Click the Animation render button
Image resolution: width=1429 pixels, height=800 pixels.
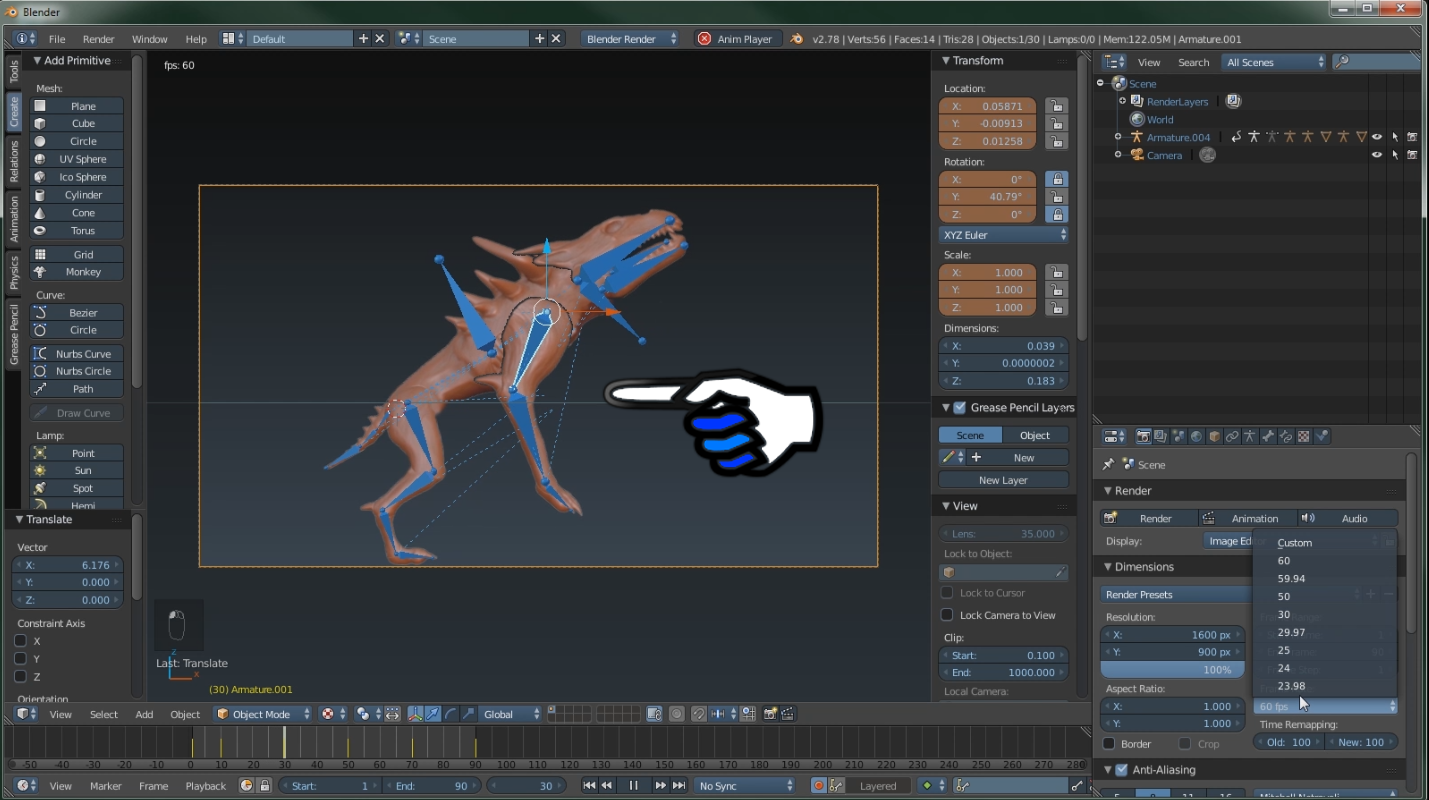[1247, 518]
